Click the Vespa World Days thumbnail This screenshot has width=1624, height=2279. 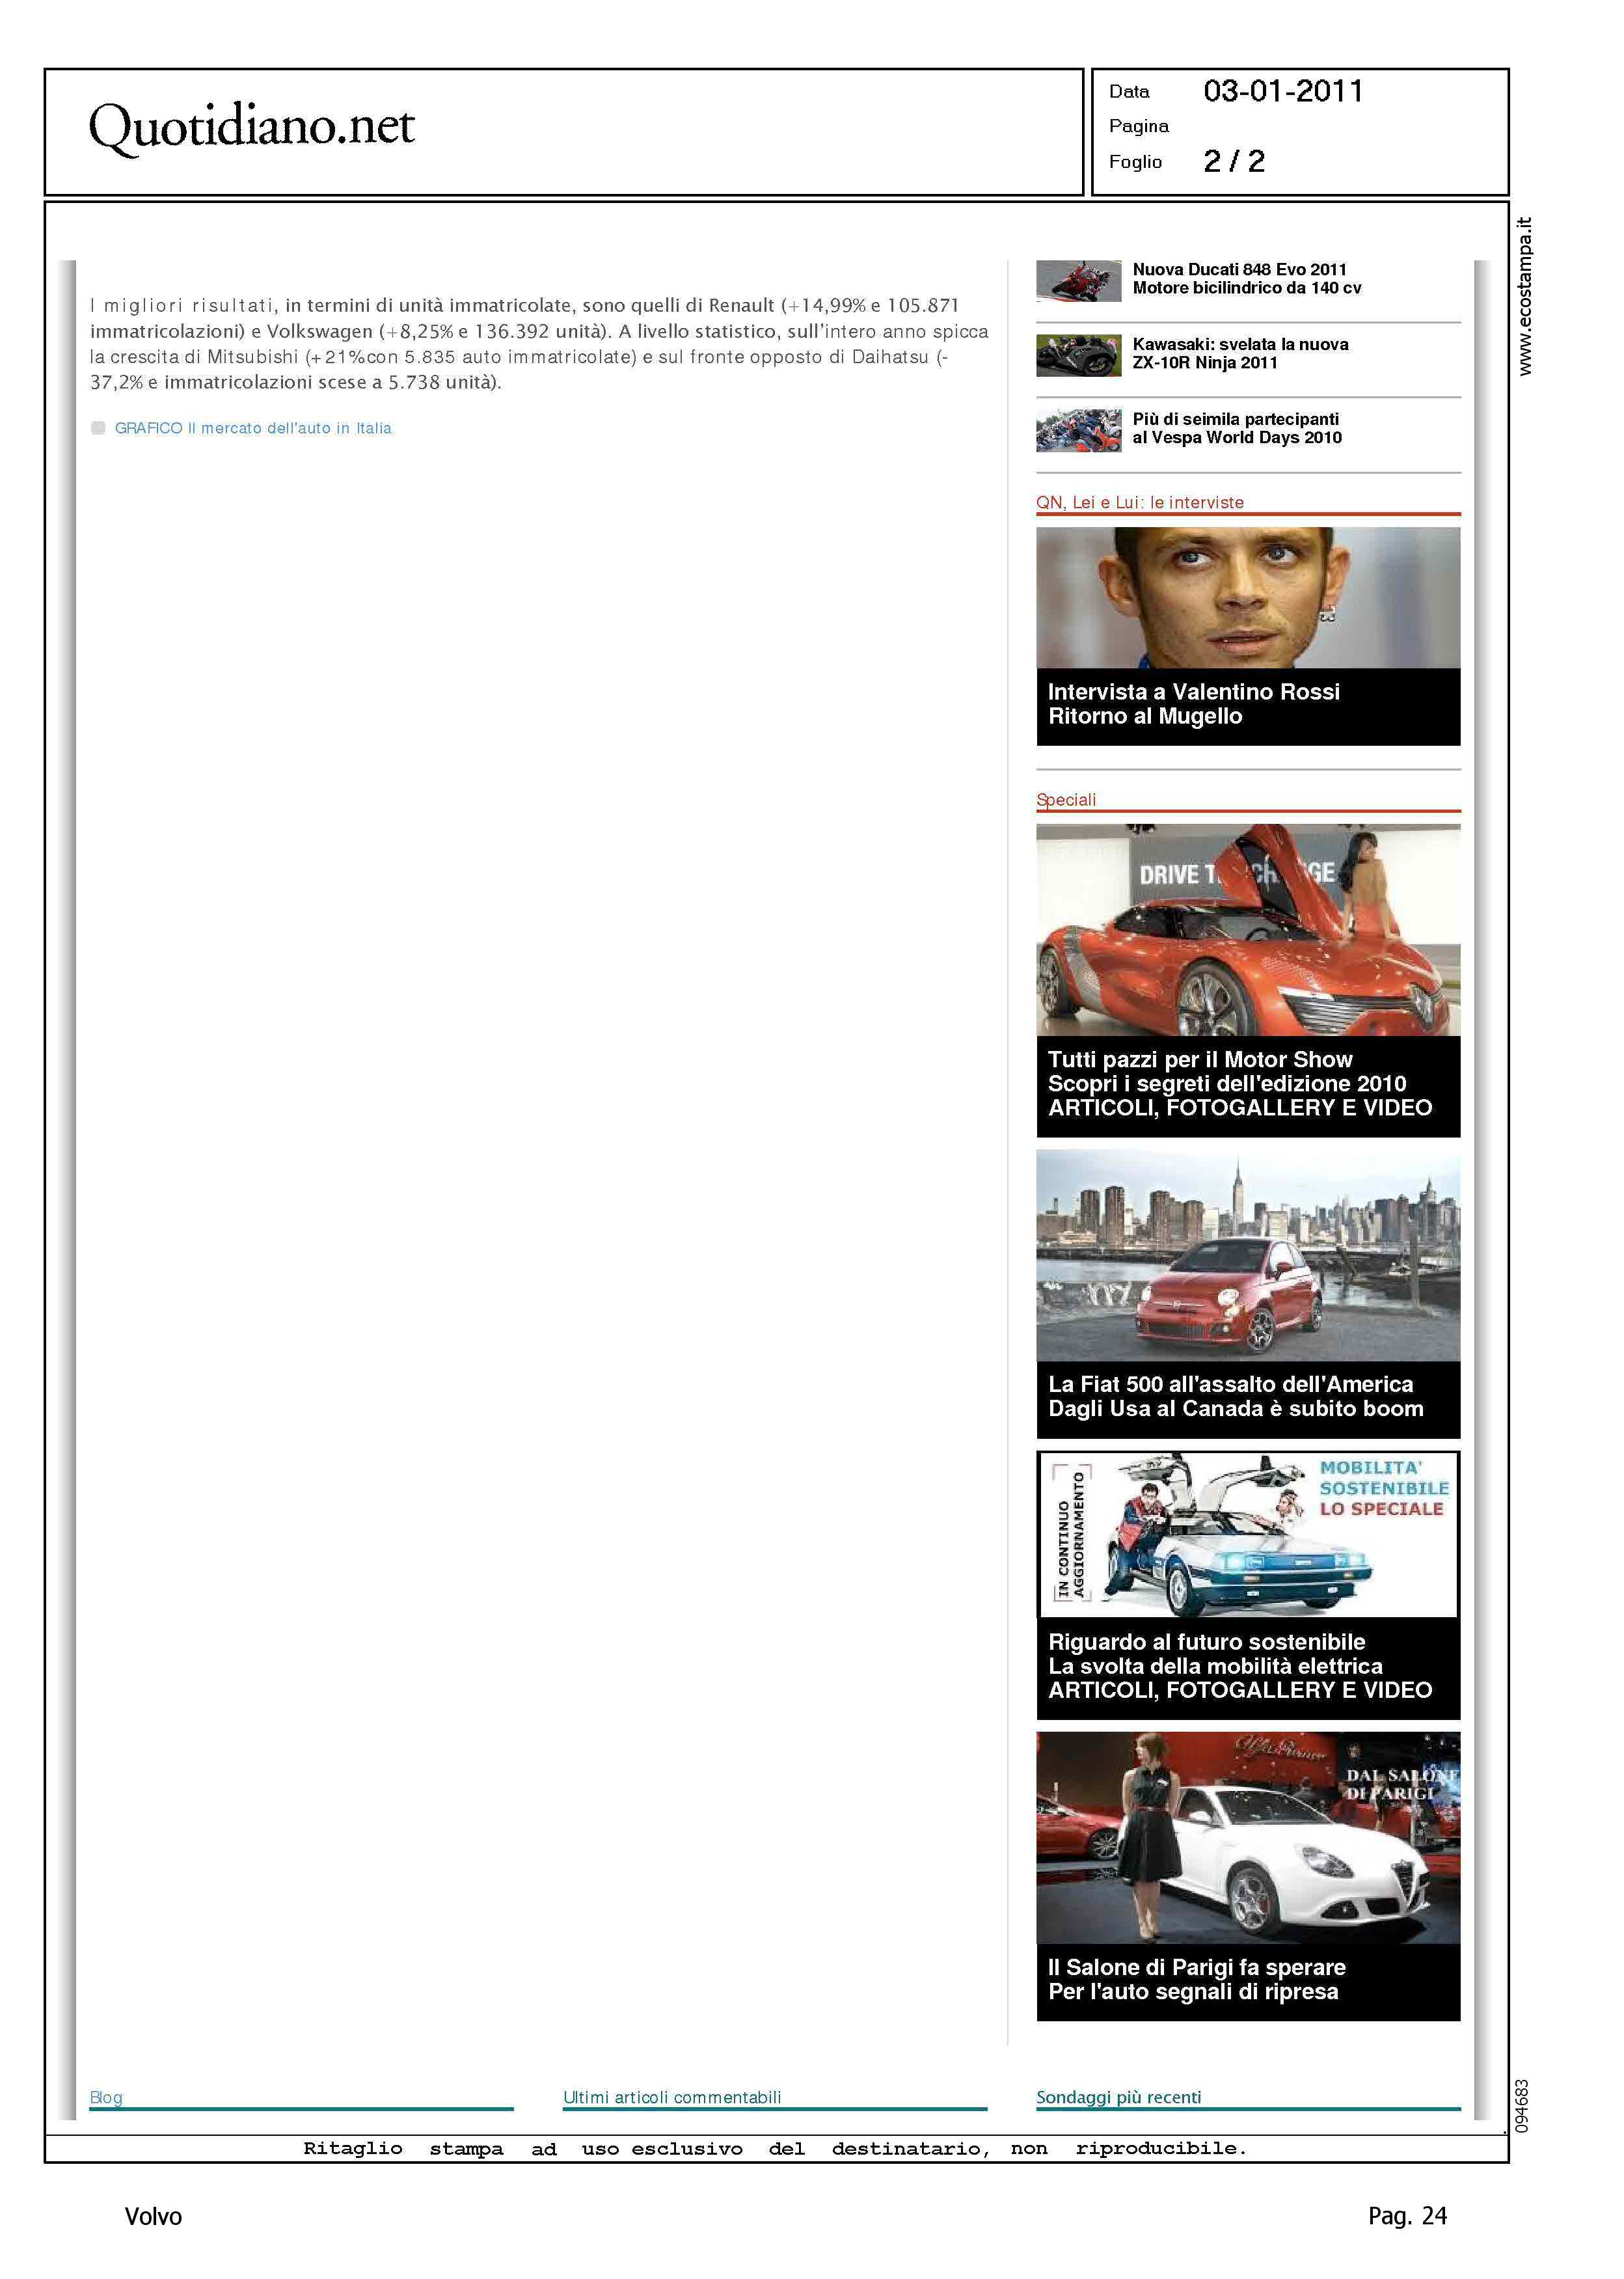coord(1078,430)
